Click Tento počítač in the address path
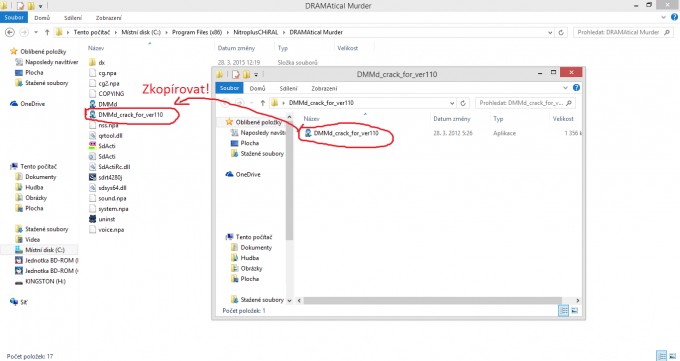Viewport: 680px width, 361px height. pos(92,32)
